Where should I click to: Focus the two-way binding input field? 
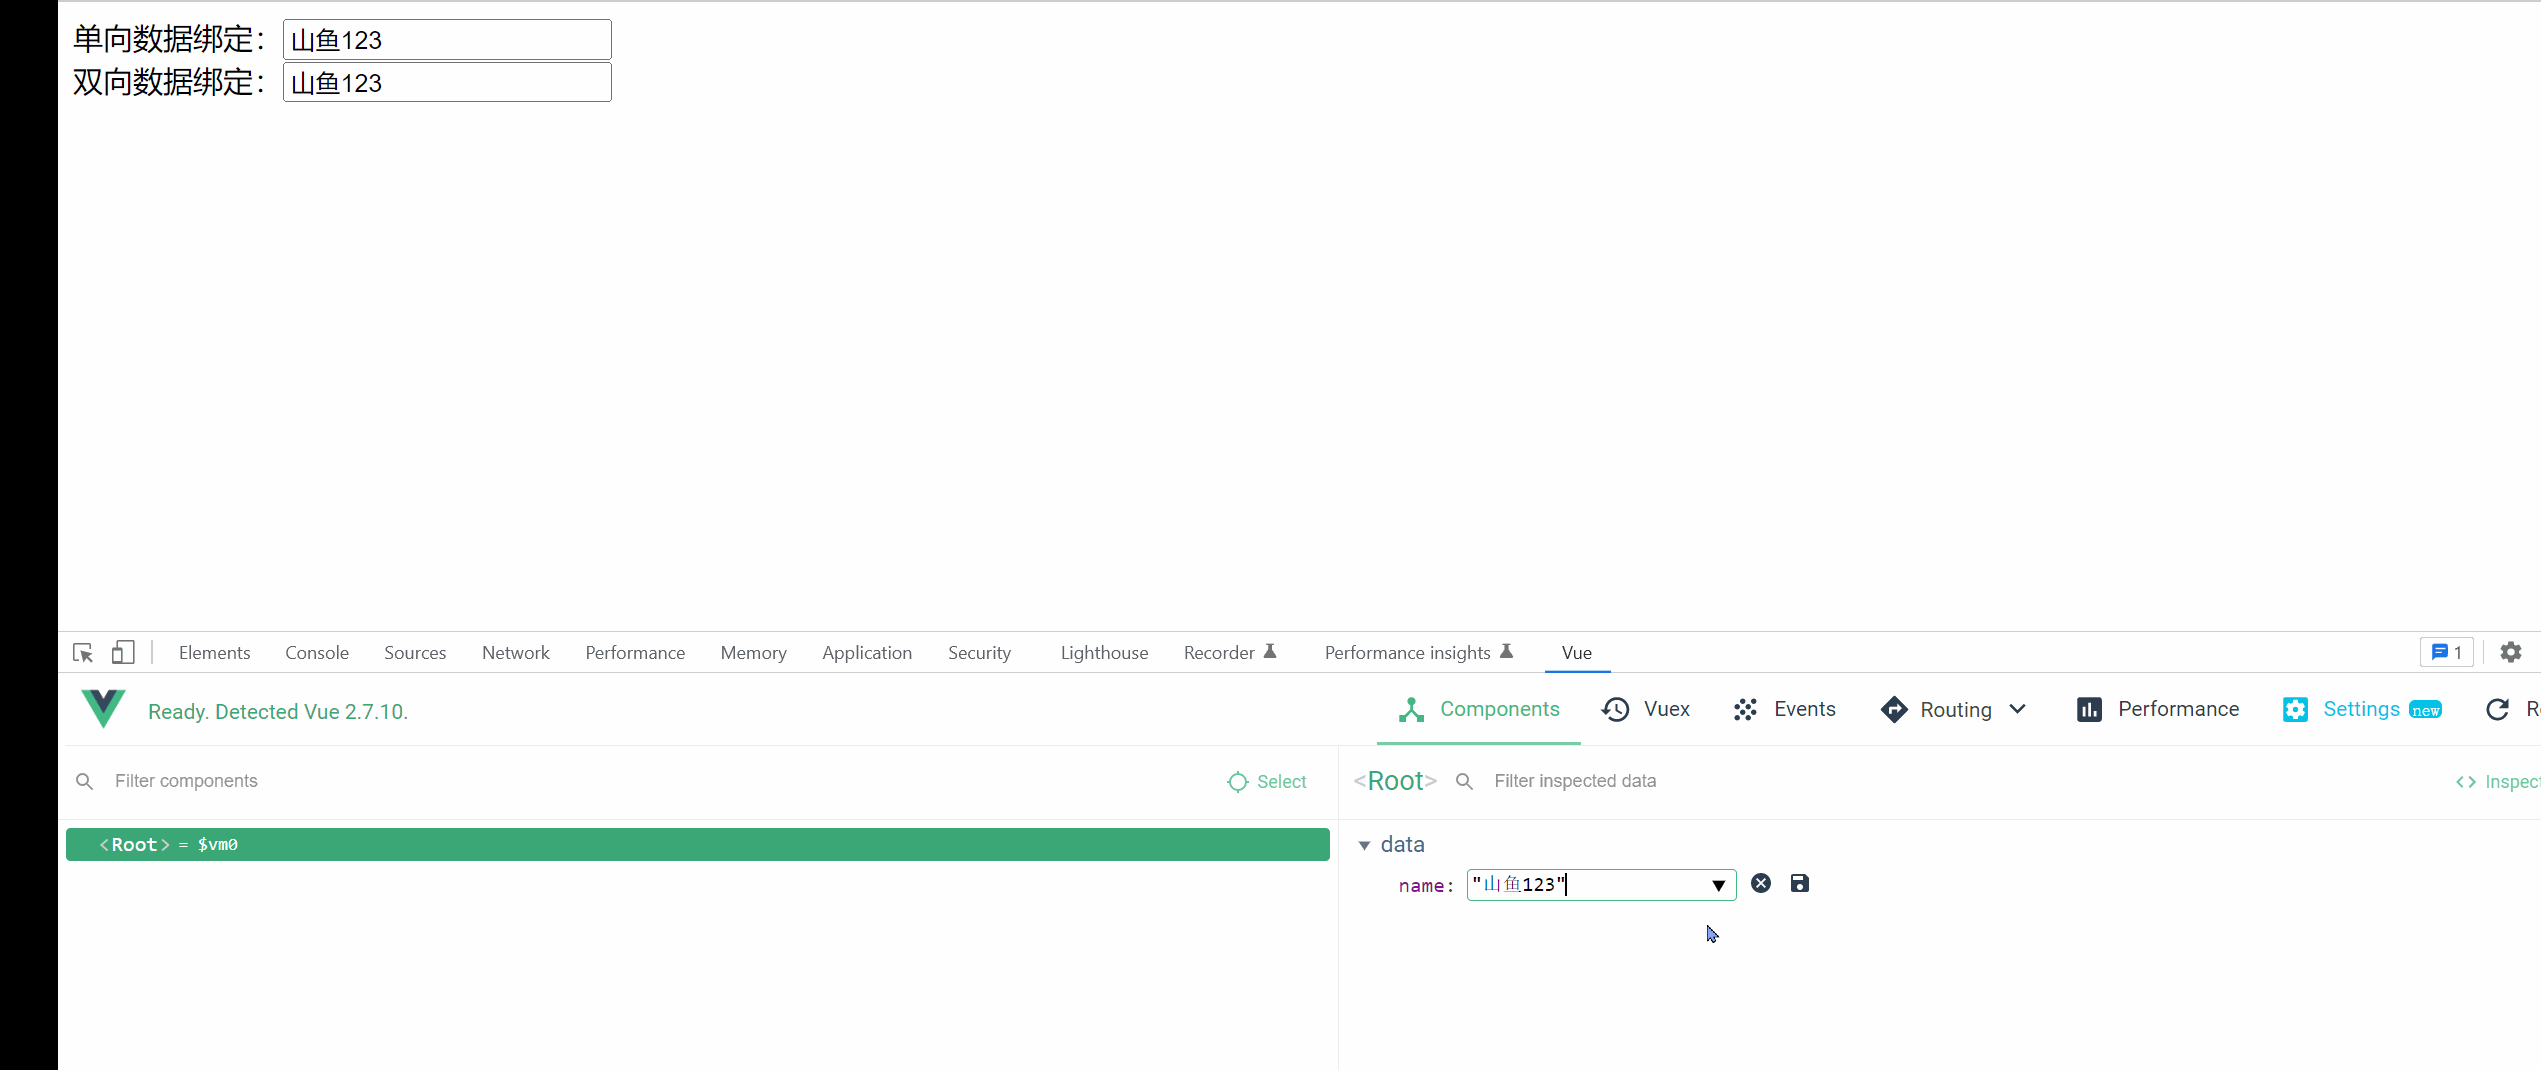447,83
